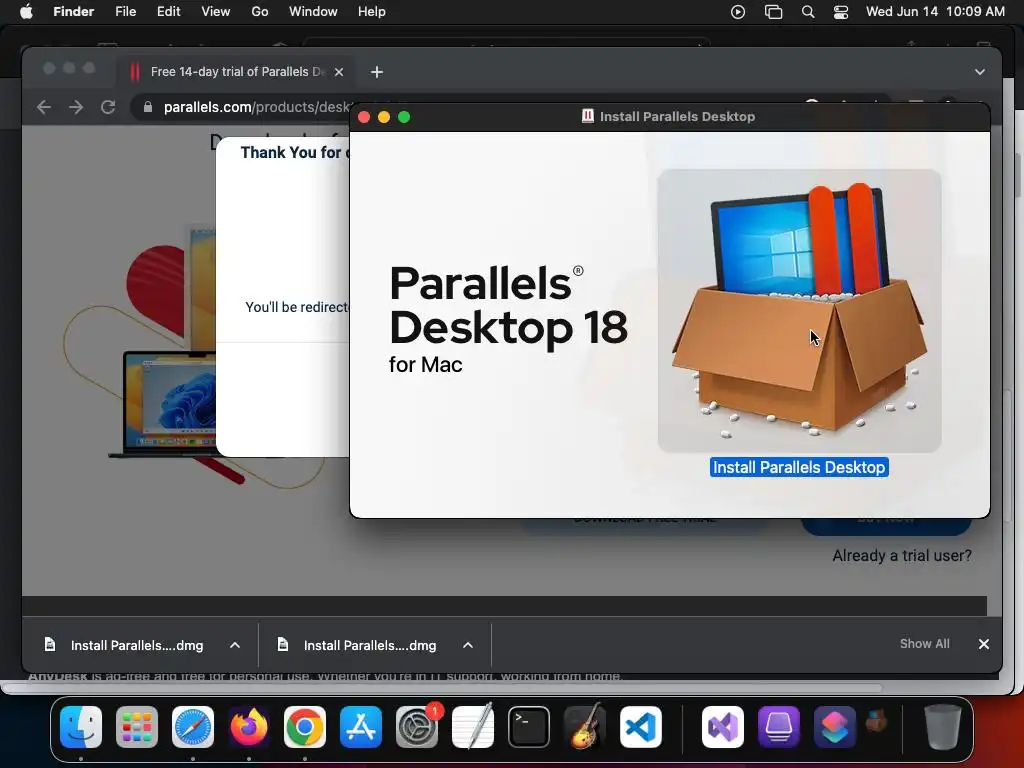Open the View menu
This screenshot has width=1024, height=768.
click(216, 12)
